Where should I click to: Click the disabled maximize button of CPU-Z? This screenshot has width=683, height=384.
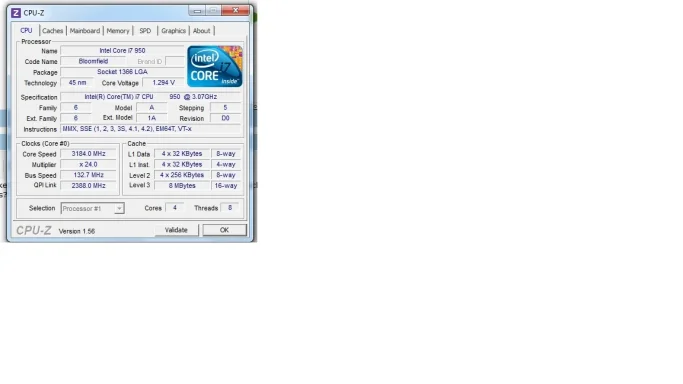[x=213, y=10]
